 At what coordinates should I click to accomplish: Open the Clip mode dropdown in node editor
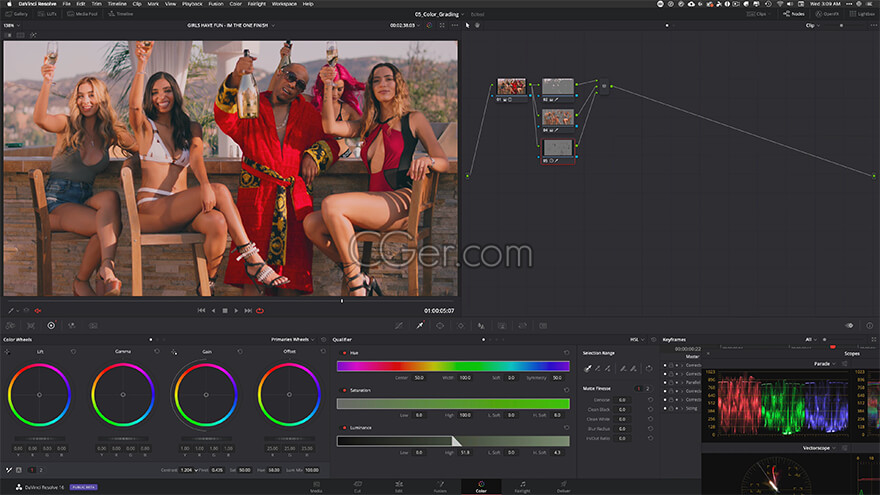point(813,25)
